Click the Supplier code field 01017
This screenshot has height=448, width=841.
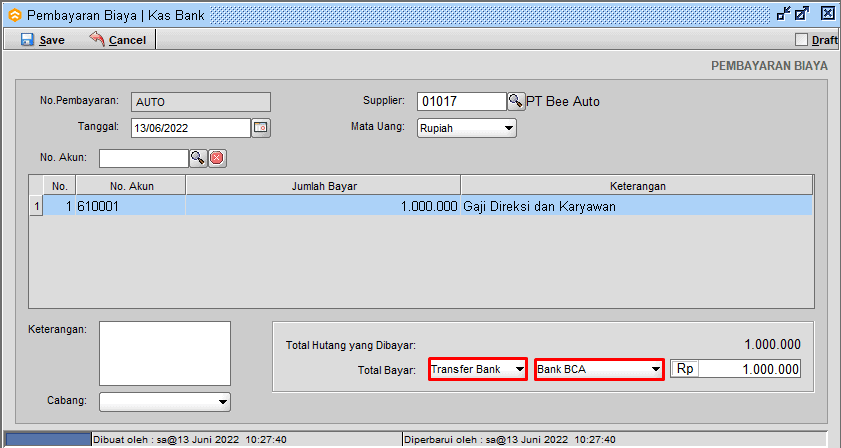(x=462, y=101)
